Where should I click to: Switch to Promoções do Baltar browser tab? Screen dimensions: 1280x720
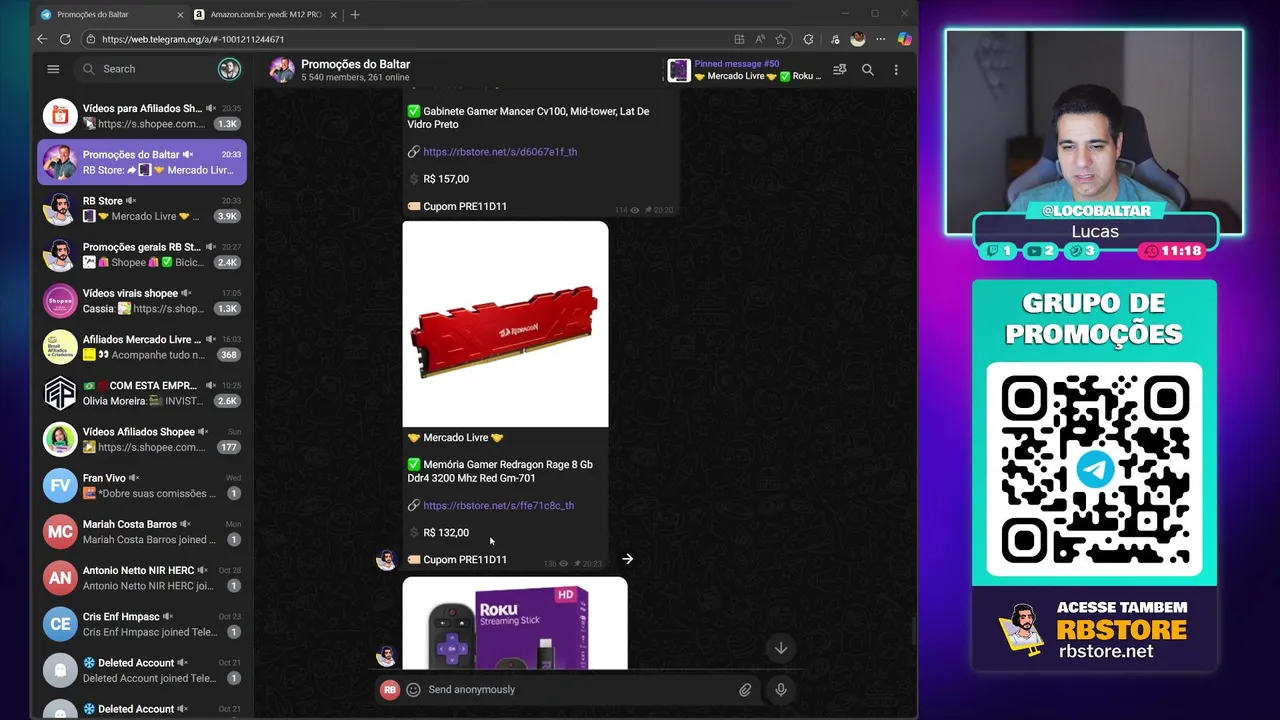pyautogui.click(x=112, y=14)
